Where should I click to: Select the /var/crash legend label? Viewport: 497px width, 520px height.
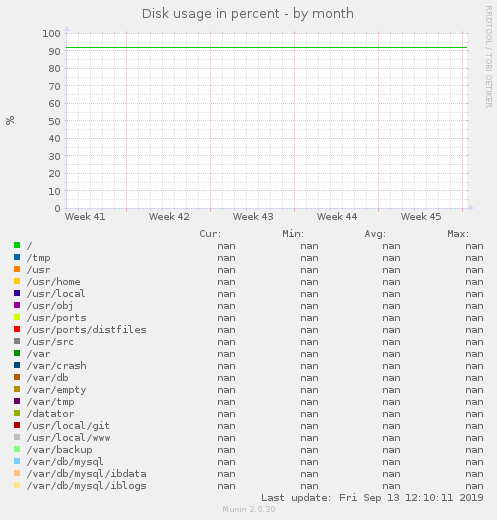[56, 366]
